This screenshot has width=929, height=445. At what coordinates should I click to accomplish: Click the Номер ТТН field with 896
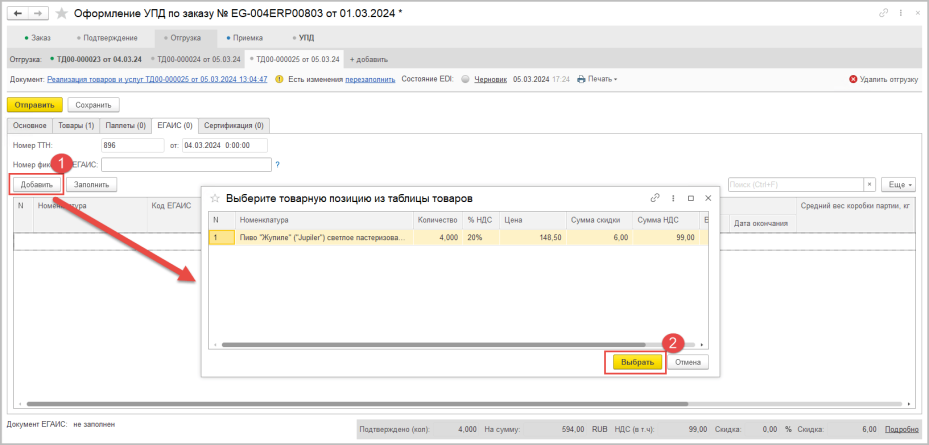coord(133,145)
